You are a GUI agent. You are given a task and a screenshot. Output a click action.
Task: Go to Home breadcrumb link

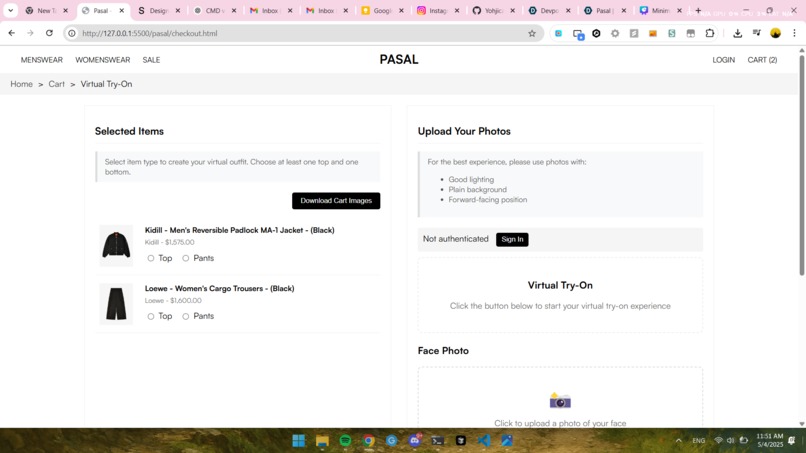[x=22, y=84]
